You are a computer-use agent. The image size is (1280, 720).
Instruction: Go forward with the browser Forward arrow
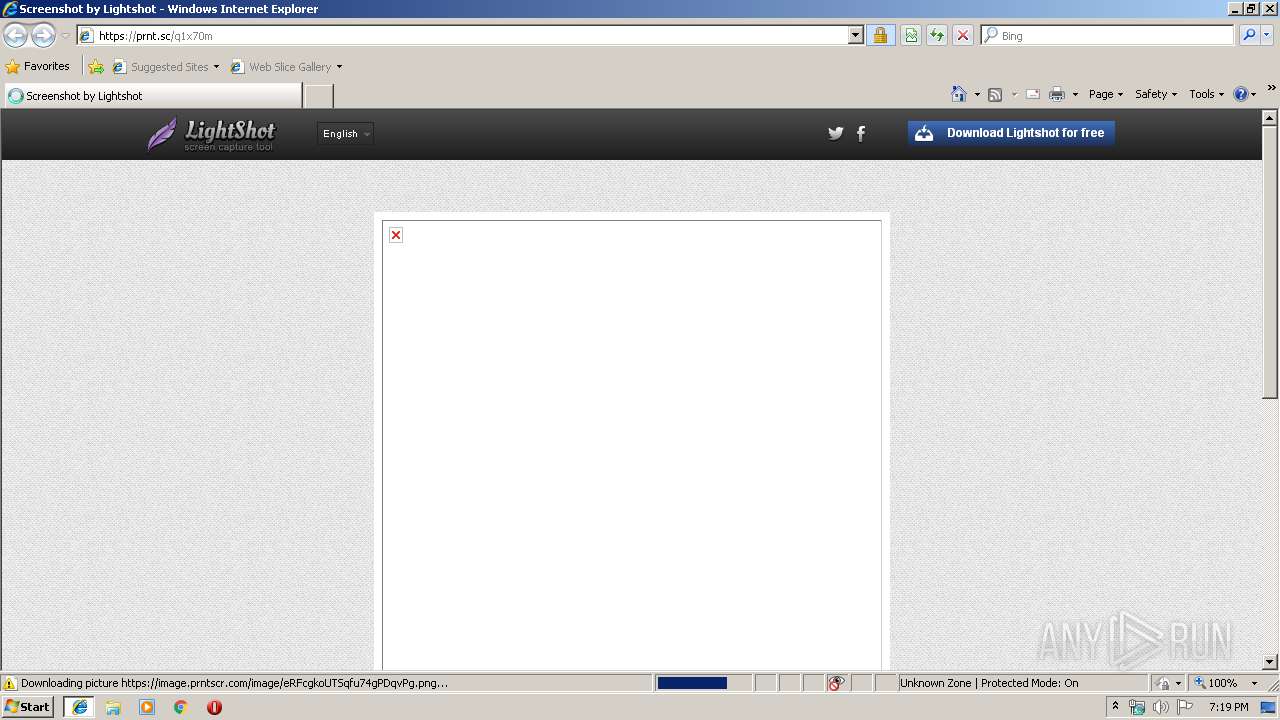pos(43,36)
